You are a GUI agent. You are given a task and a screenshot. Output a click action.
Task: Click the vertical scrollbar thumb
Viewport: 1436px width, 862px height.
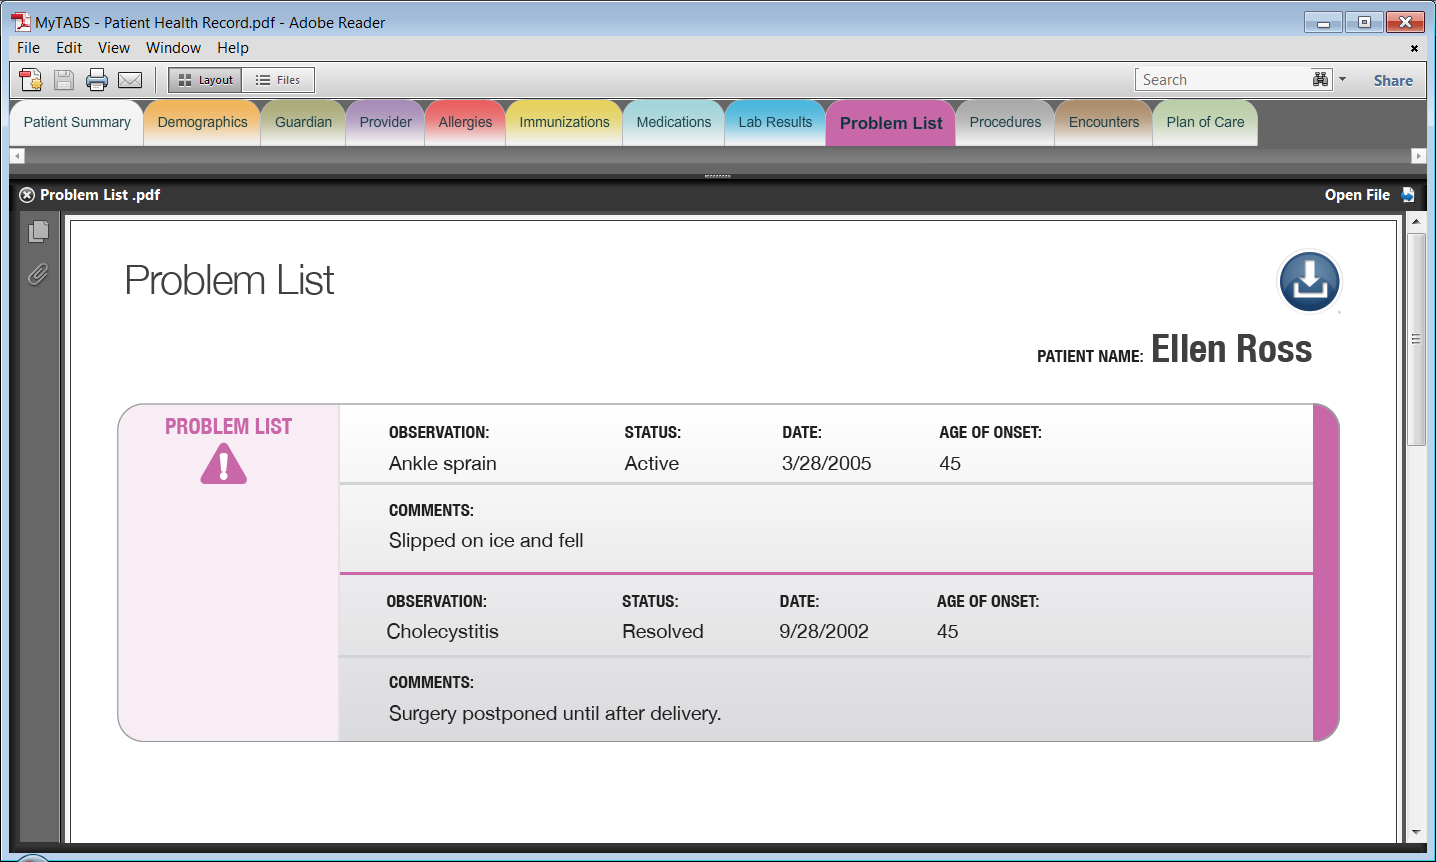click(1415, 339)
